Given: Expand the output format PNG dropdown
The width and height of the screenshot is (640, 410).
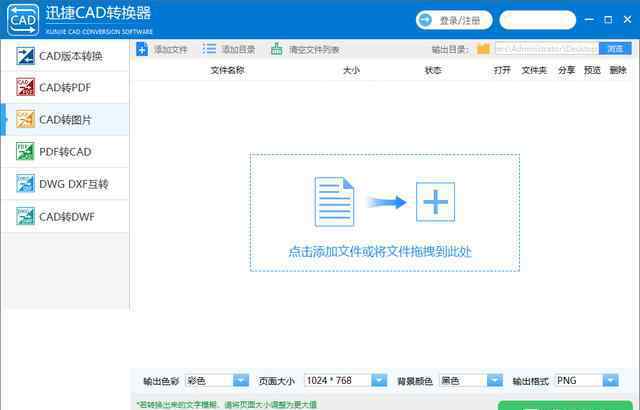Looking at the screenshot, I should (610, 380).
